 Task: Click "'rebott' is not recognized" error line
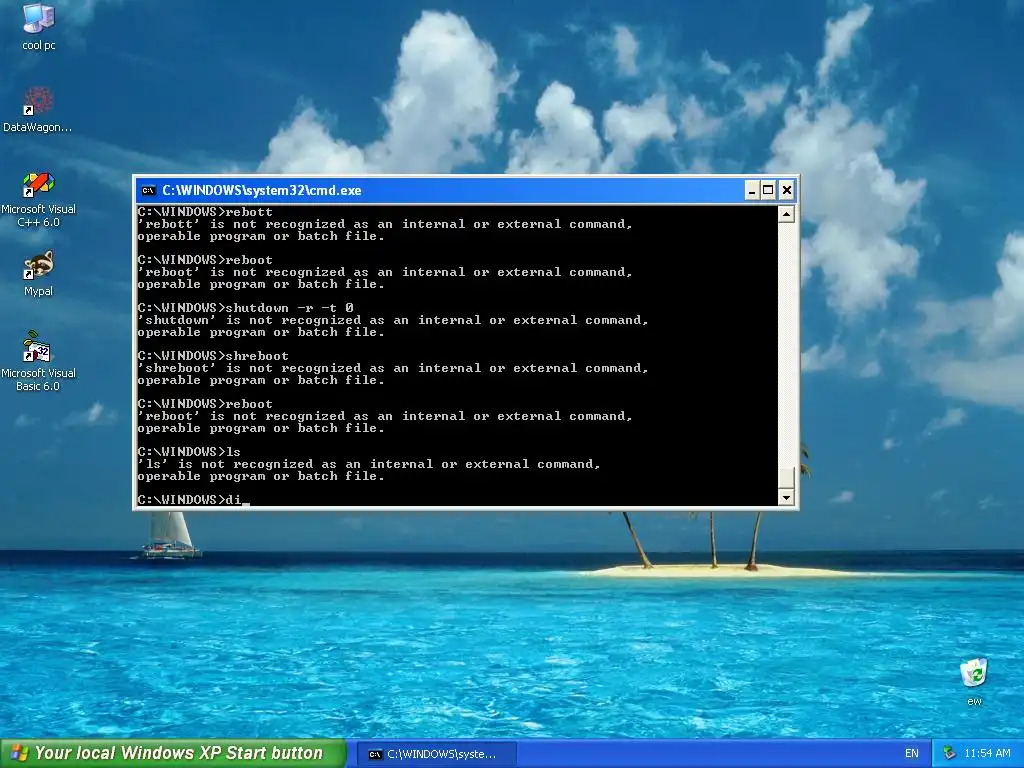(x=385, y=224)
